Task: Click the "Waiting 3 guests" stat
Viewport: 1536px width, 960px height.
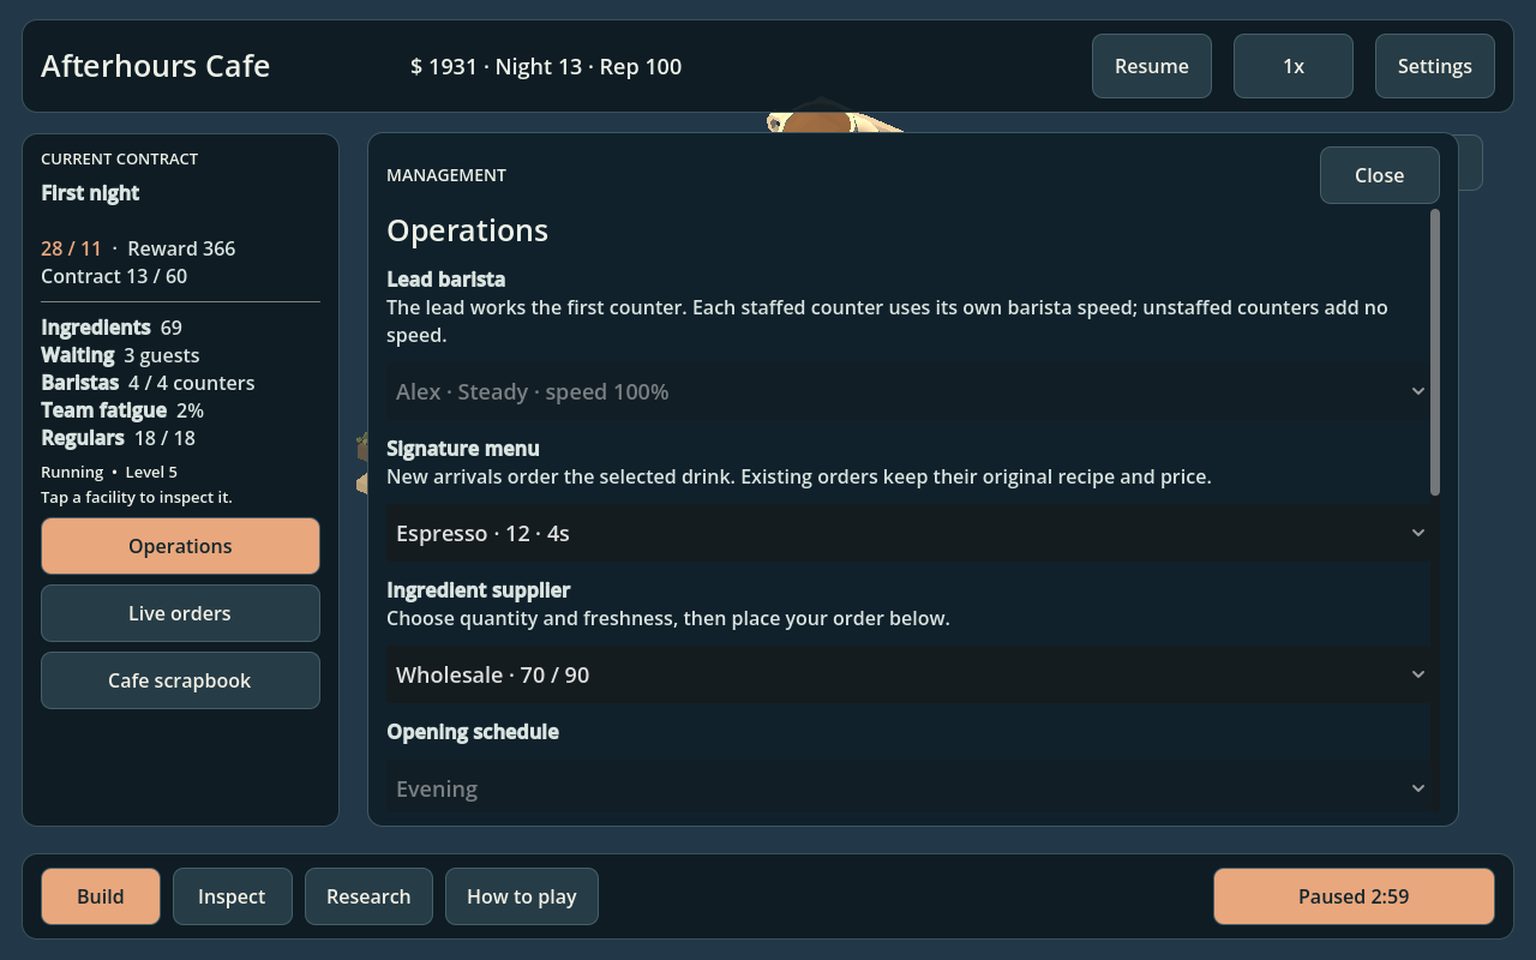Action: point(120,355)
